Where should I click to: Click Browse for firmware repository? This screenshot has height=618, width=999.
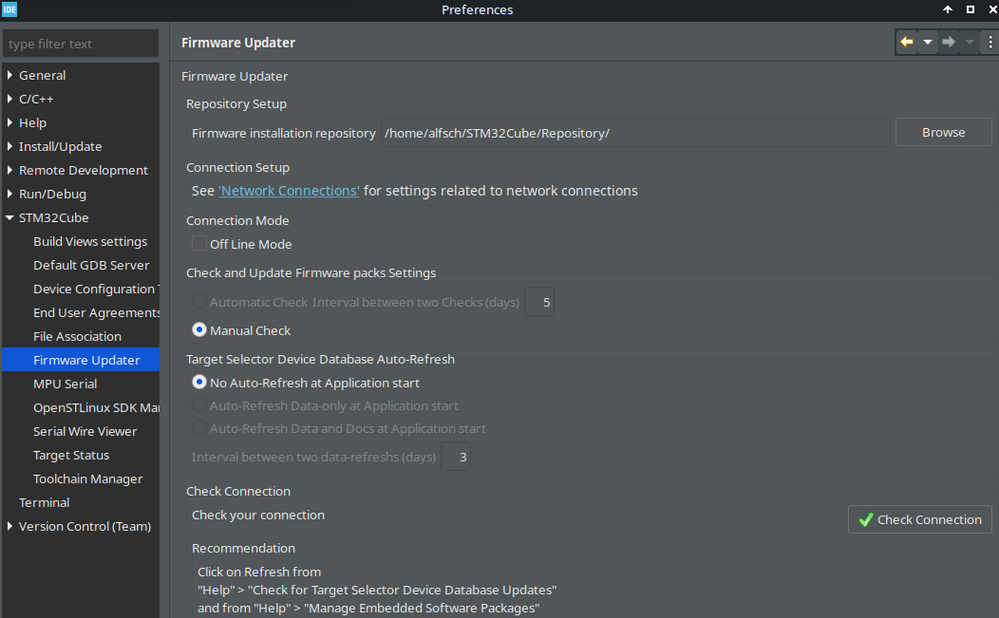[944, 133]
